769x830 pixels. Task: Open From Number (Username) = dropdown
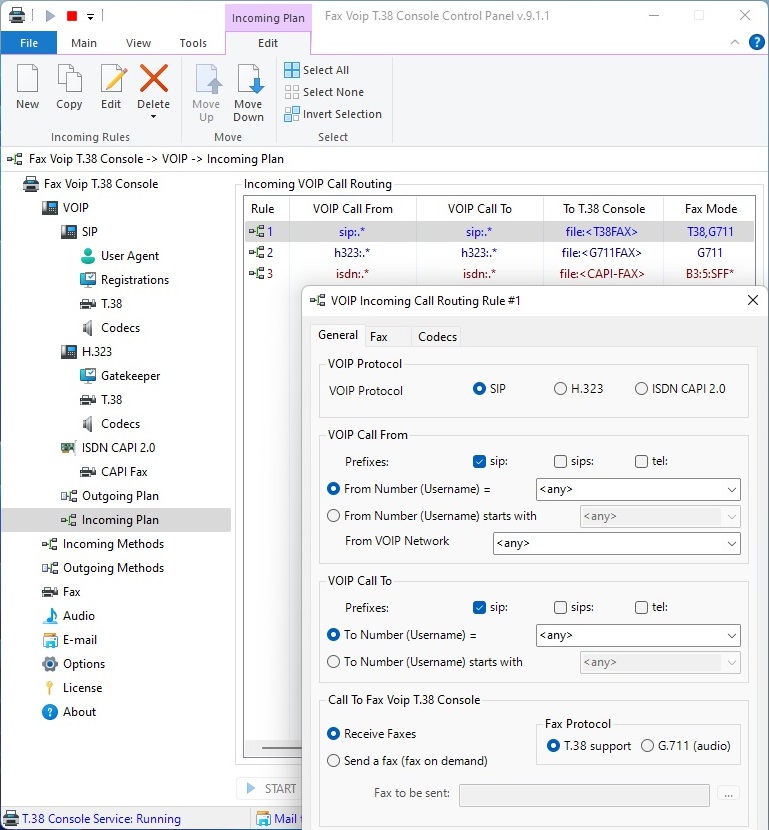tap(638, 489)
